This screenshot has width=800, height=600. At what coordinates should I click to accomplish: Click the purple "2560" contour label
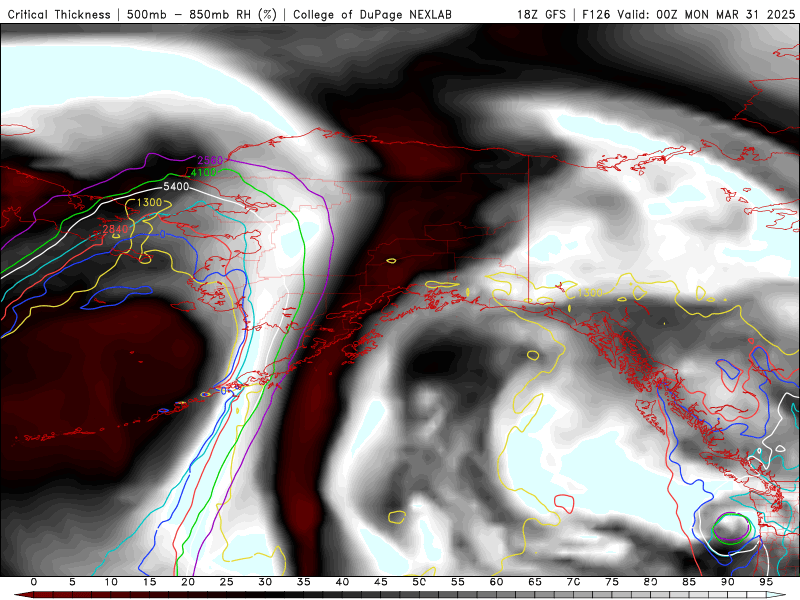pyautogui.click(x=210, y=160)
